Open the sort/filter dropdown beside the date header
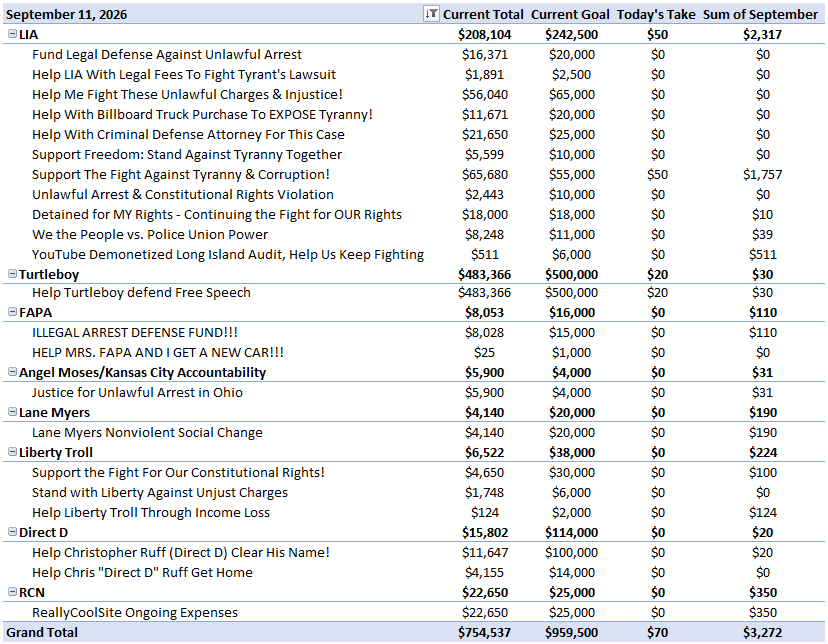 431,14
